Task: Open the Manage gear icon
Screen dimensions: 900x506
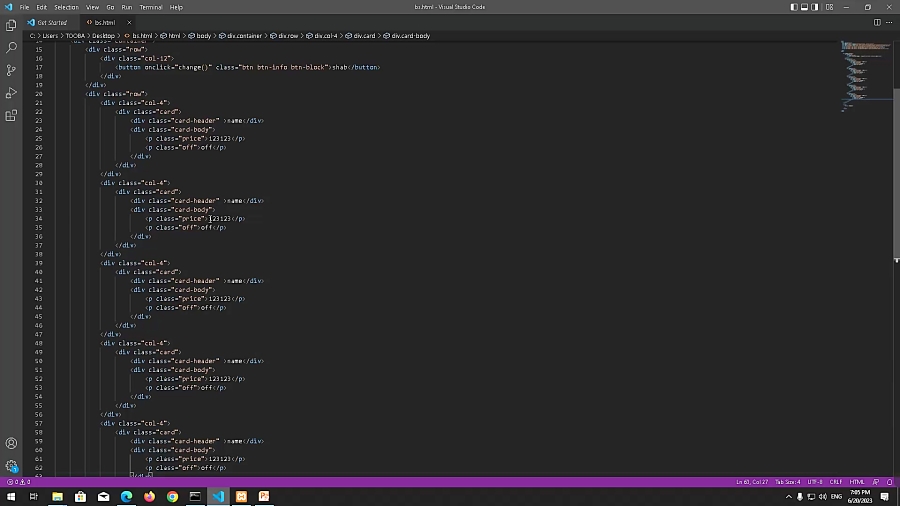Action: click(x=12, y=466)
